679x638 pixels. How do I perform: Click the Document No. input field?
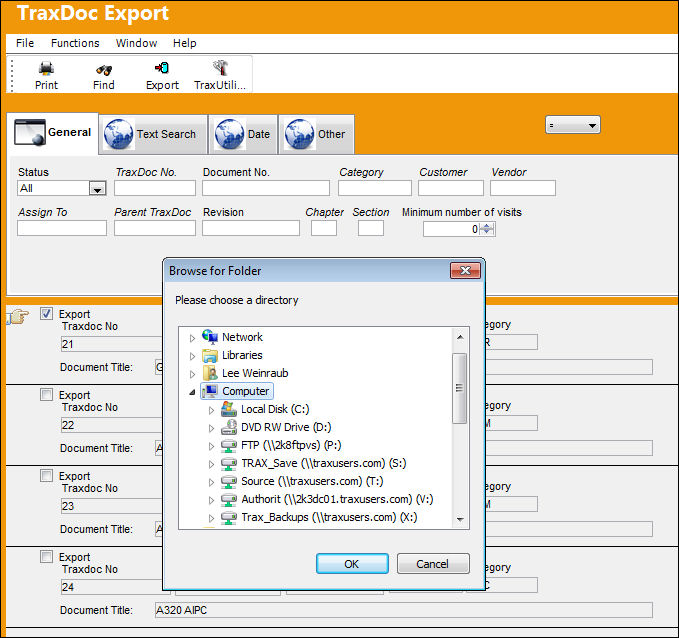click(x=266, y=188)
